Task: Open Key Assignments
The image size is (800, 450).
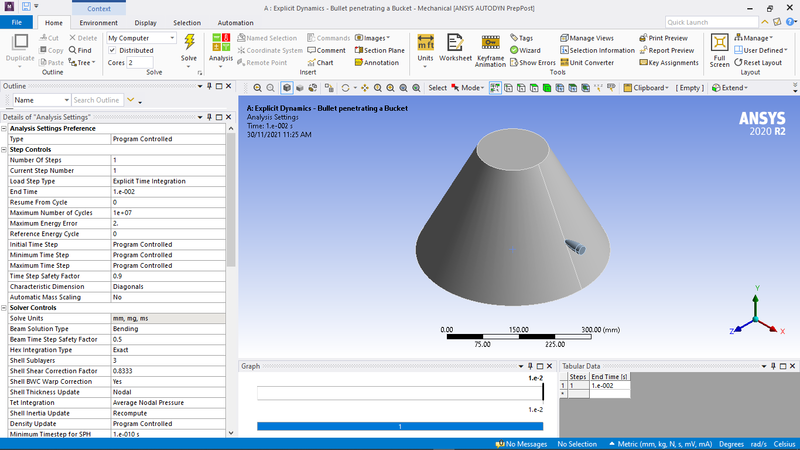Action: (669, 62)
